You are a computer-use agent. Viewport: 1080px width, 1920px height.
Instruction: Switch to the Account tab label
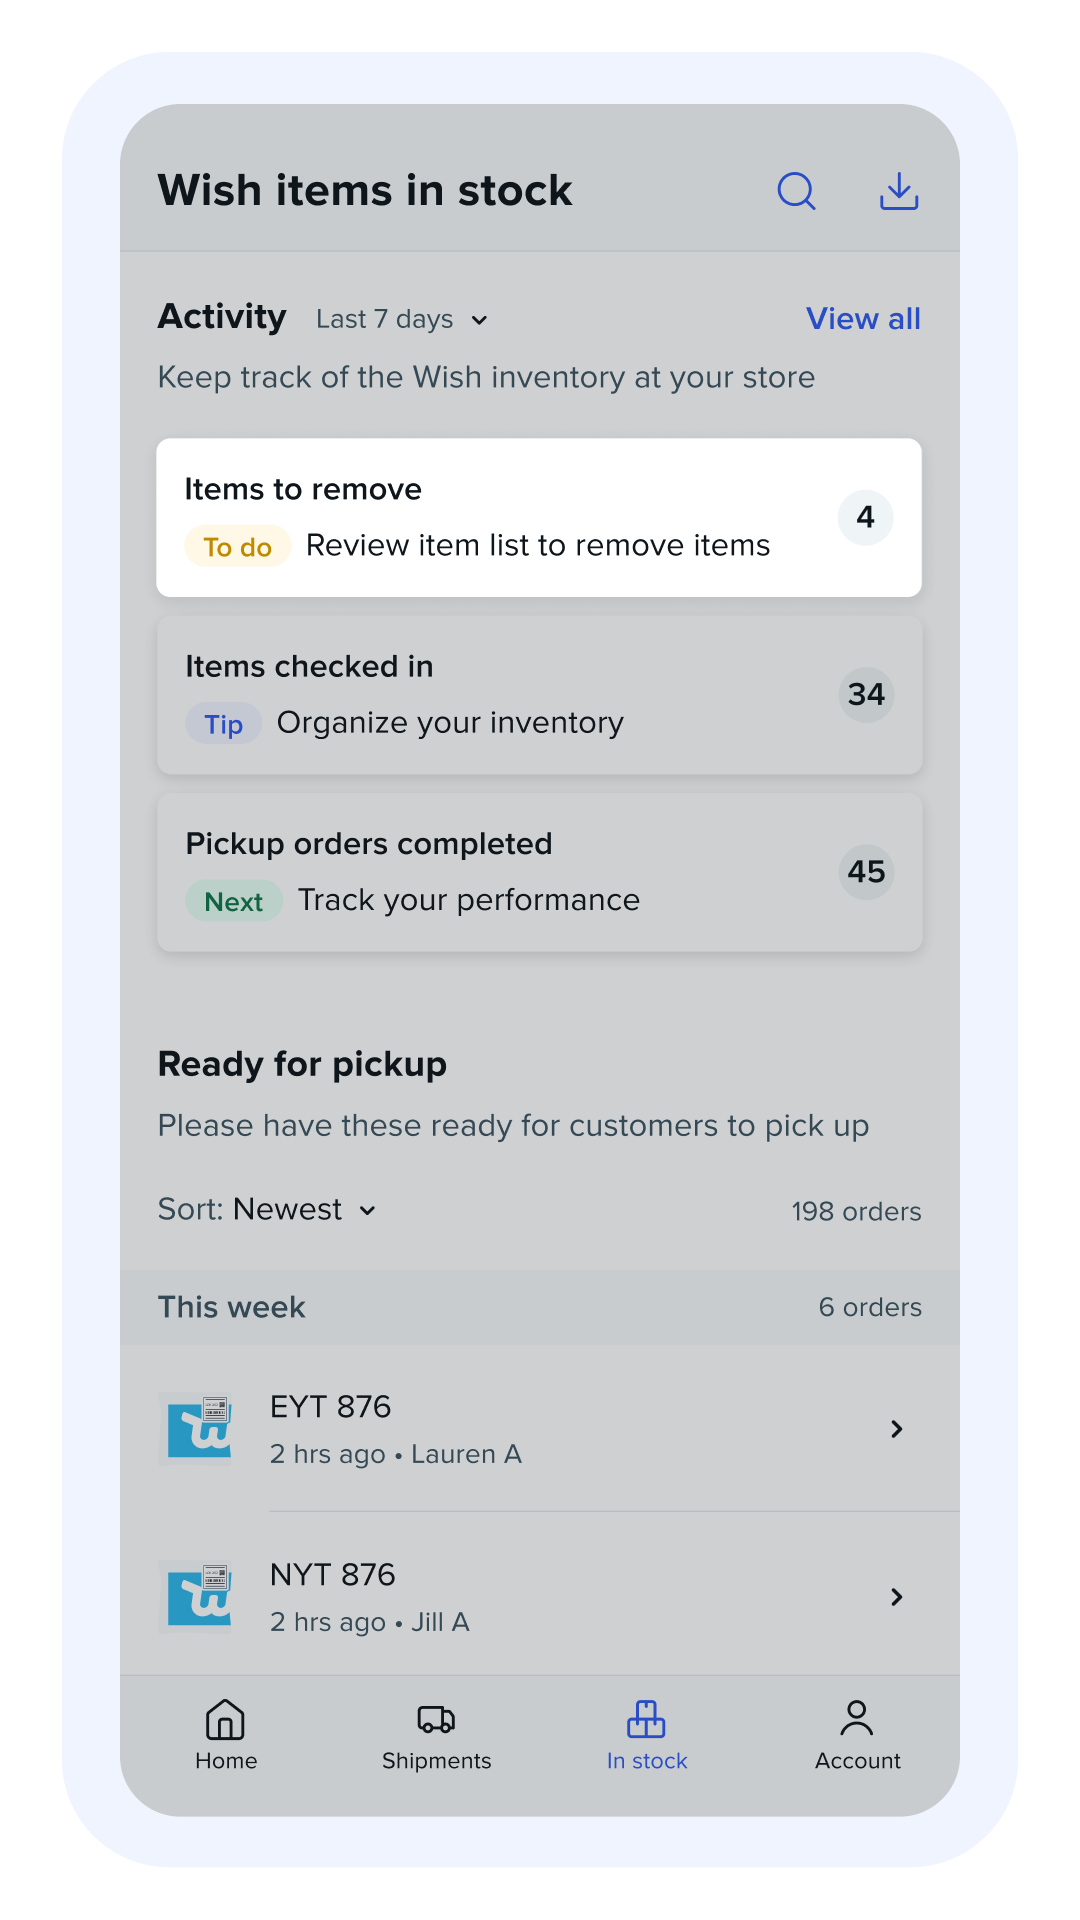pos(857,1761)
